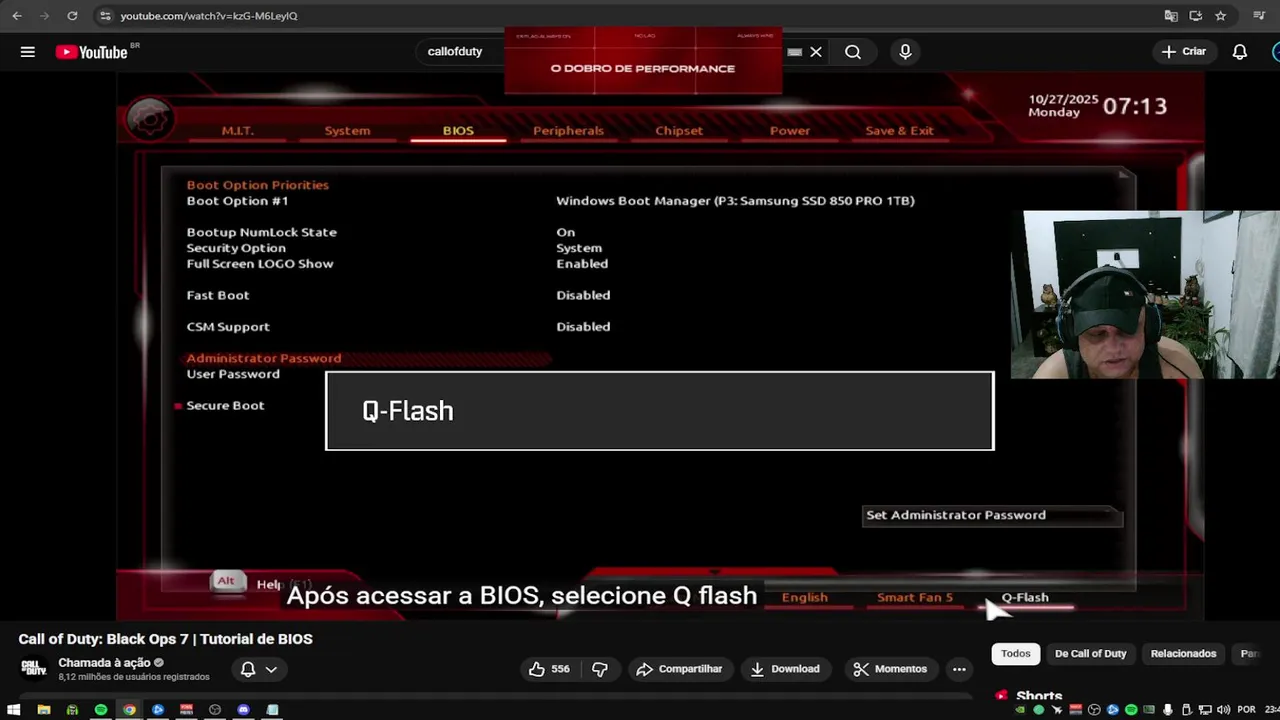Click network icon in system tray

[1204, 710]
